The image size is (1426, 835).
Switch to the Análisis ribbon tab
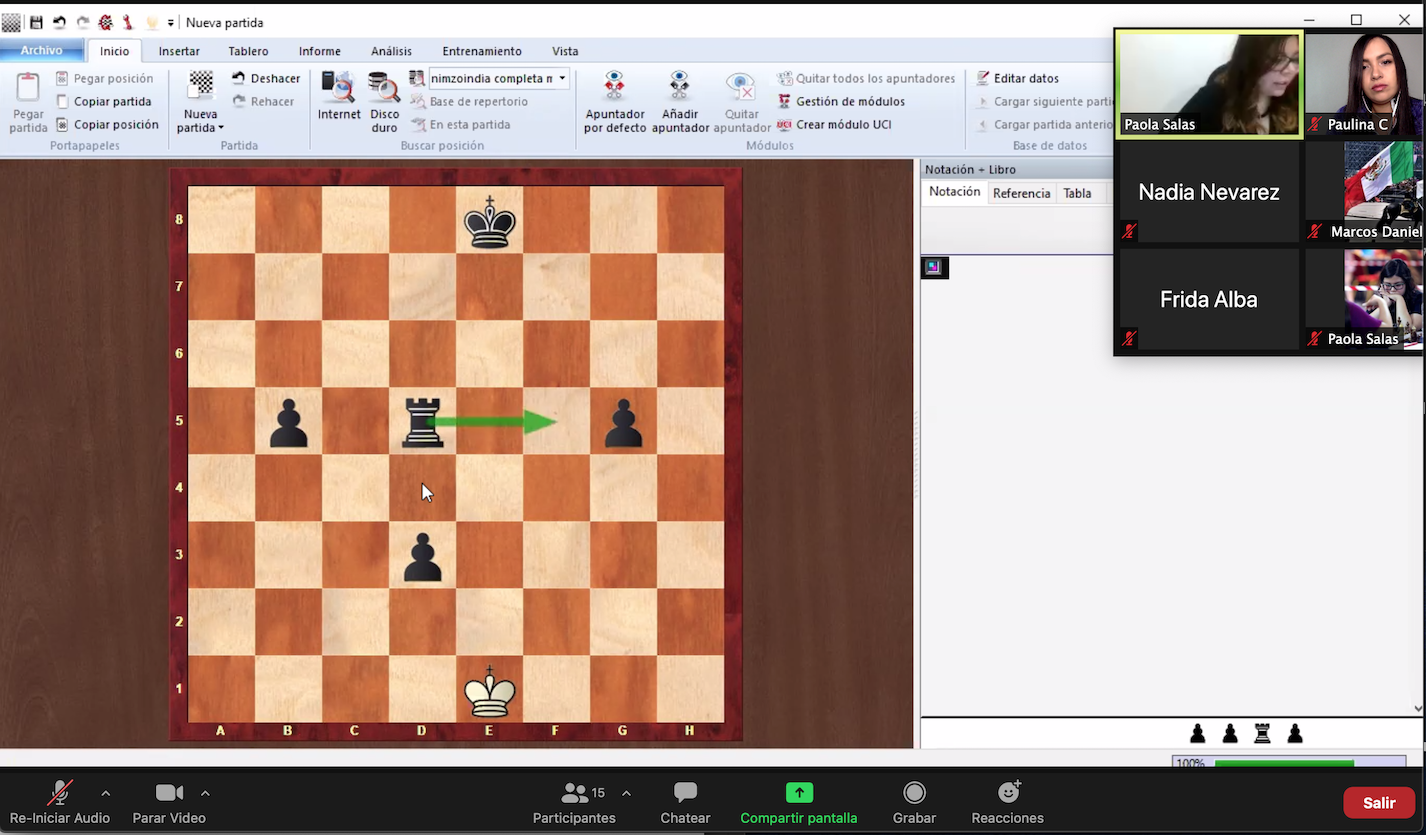point(391,51)
